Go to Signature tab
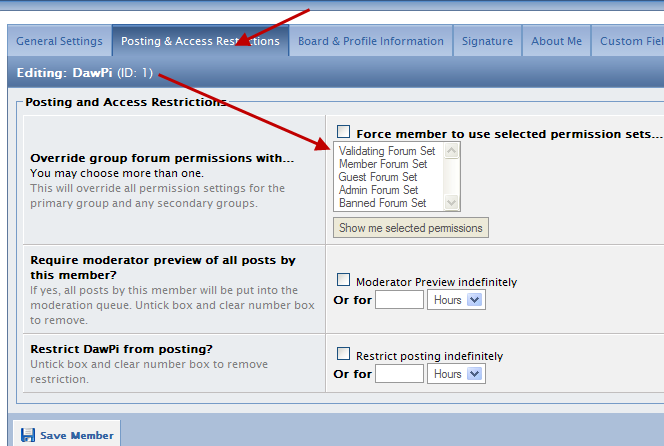 [487, 41]
